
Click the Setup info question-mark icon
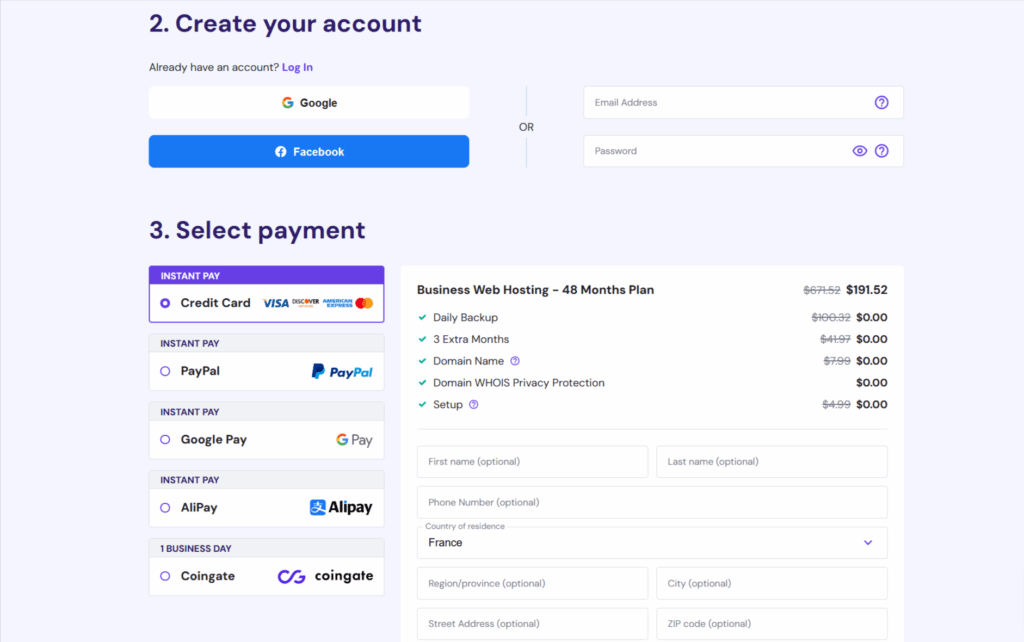point(473,405)
